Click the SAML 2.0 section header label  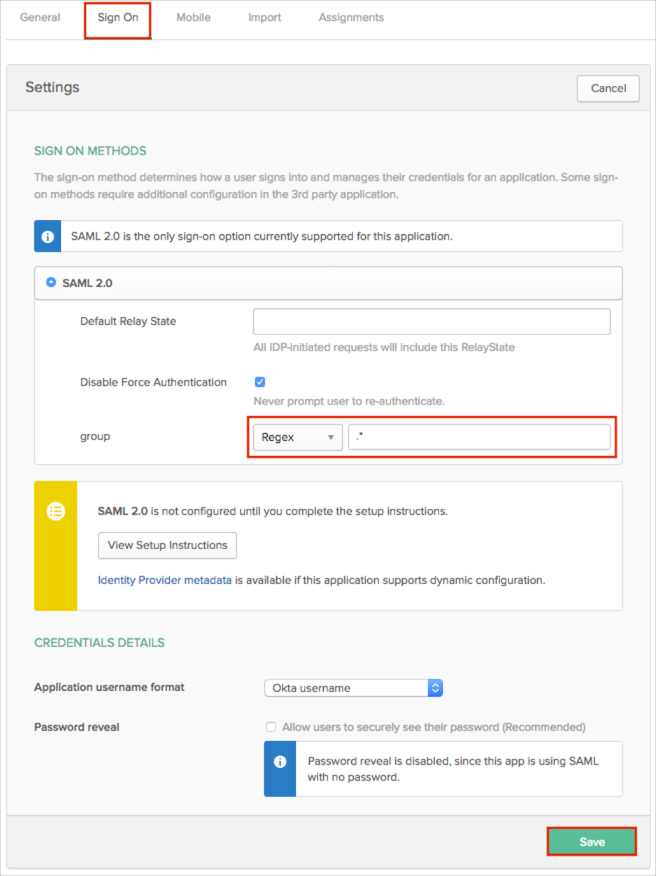(87, 283)
